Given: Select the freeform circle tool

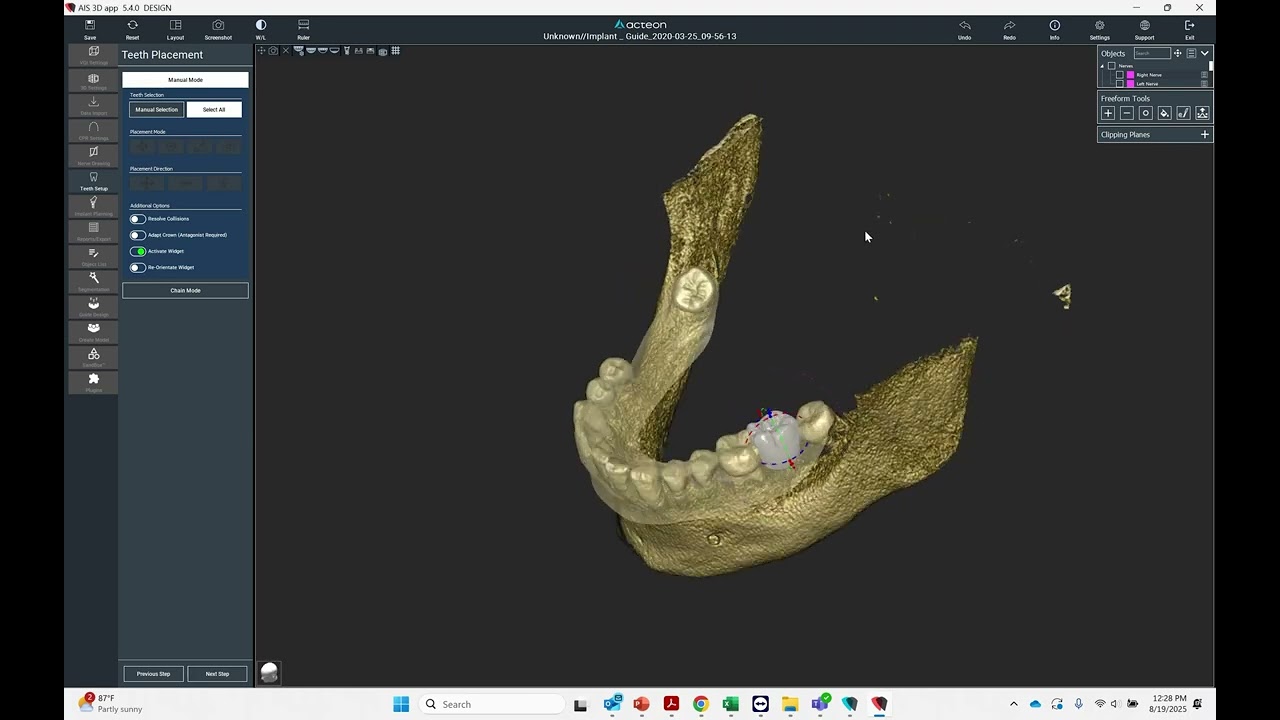Looking at the screenshot, I should pos(1146,113).
